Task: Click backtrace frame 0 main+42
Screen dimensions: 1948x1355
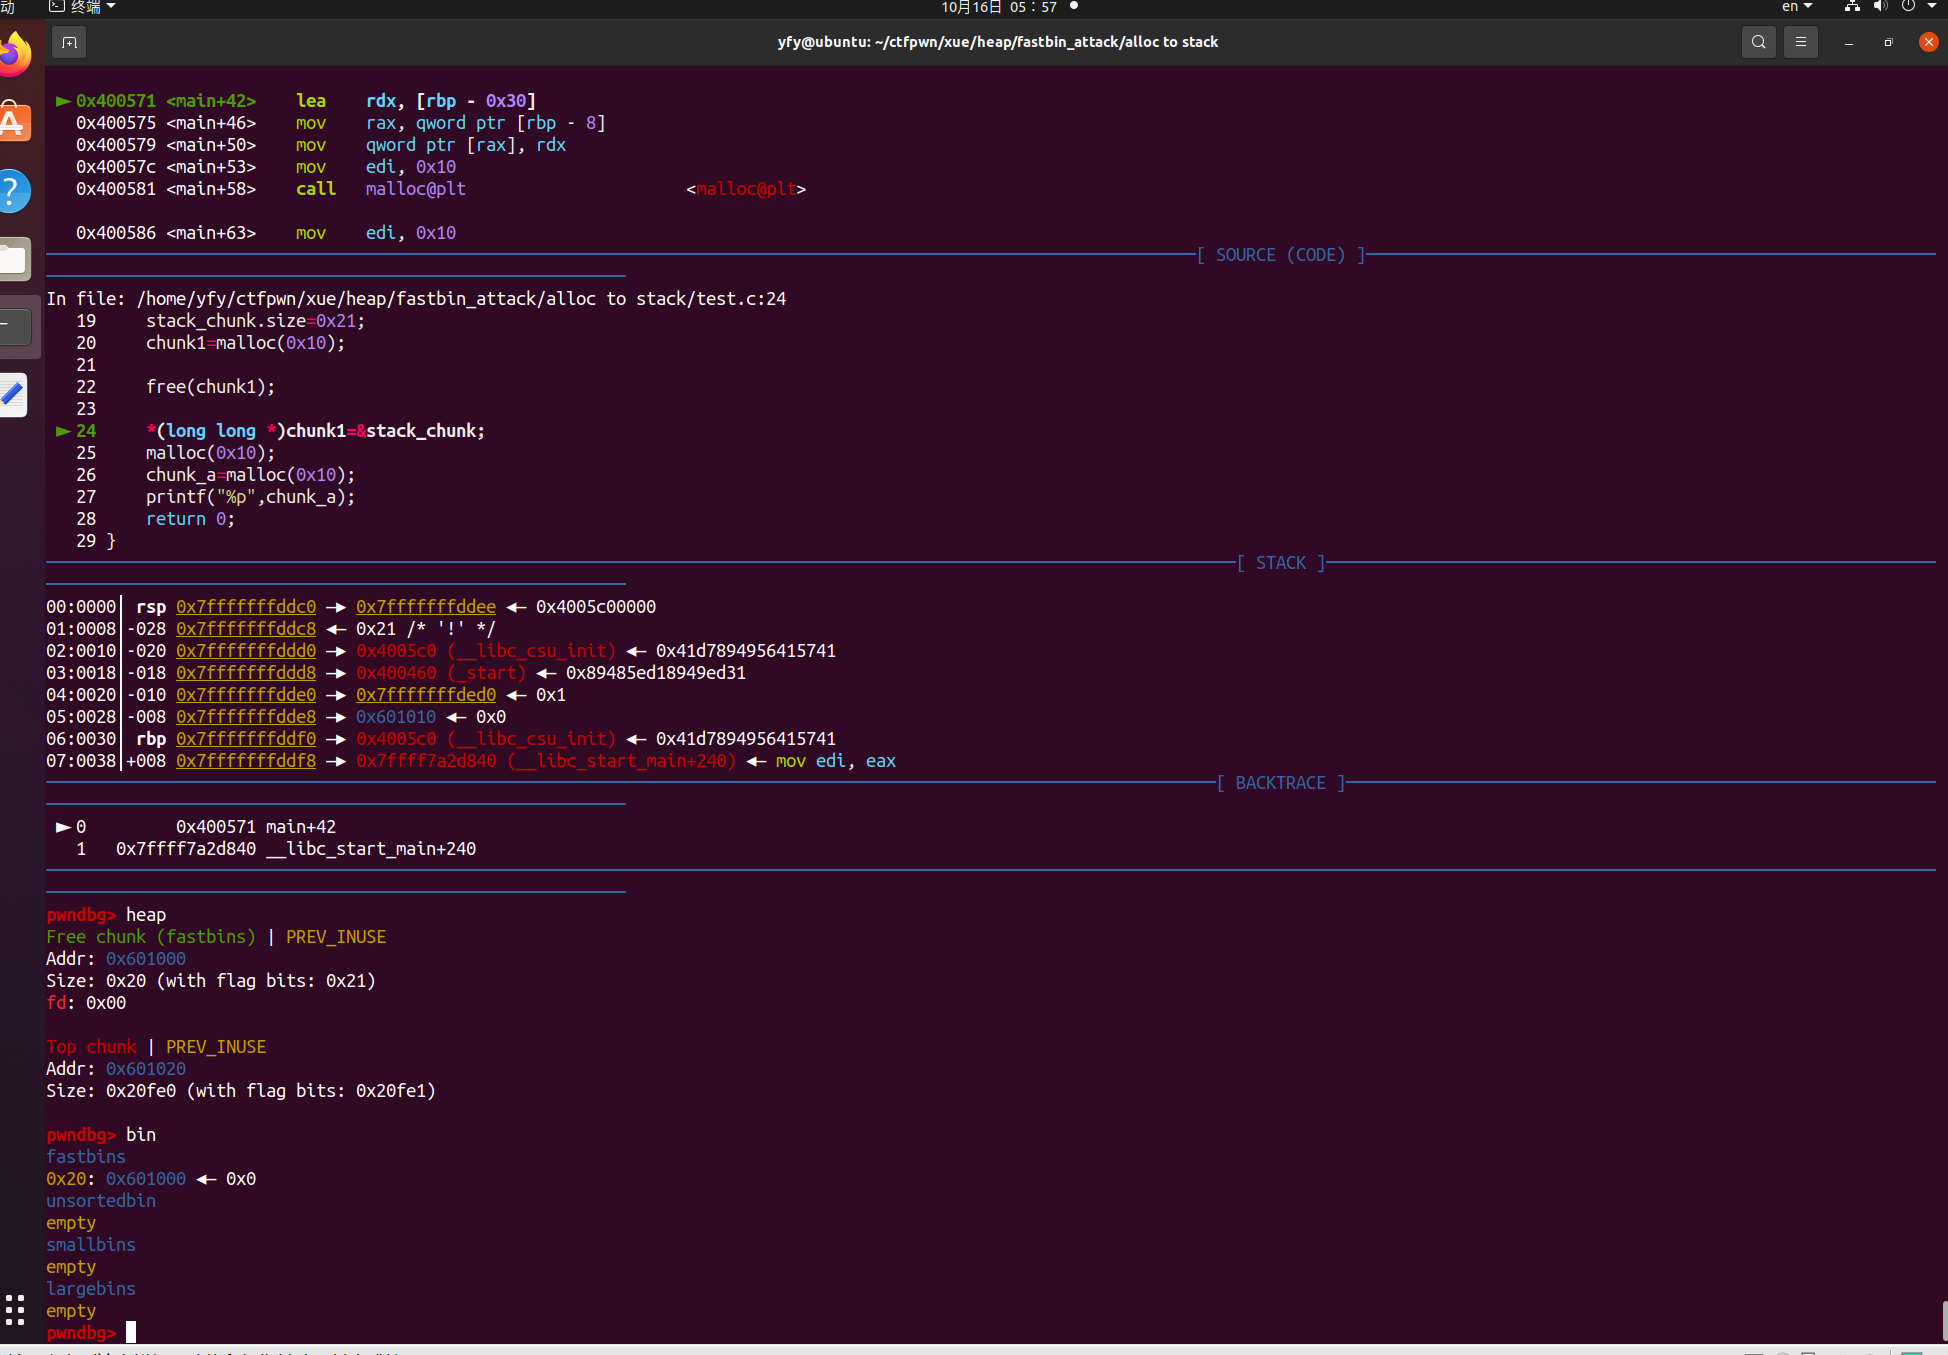Action: (x=196, y=827)
